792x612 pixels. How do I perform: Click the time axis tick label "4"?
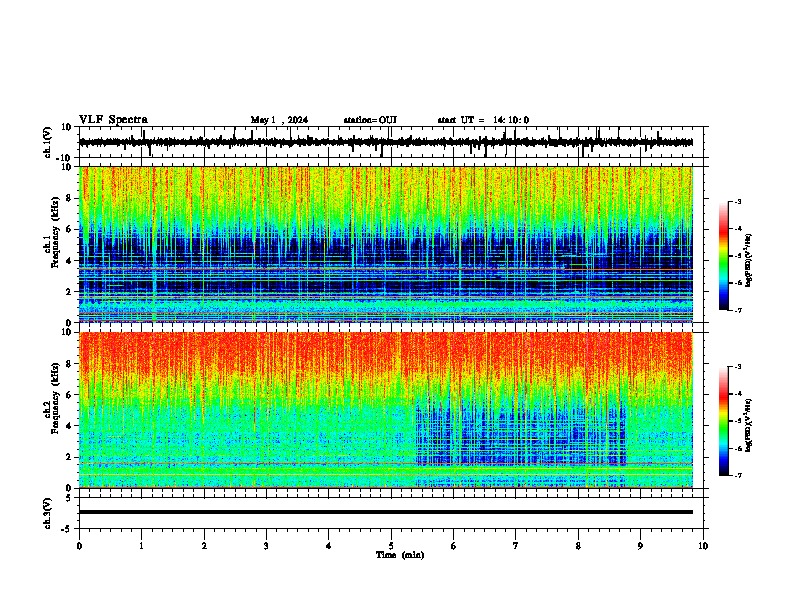[x=329, y=546]
